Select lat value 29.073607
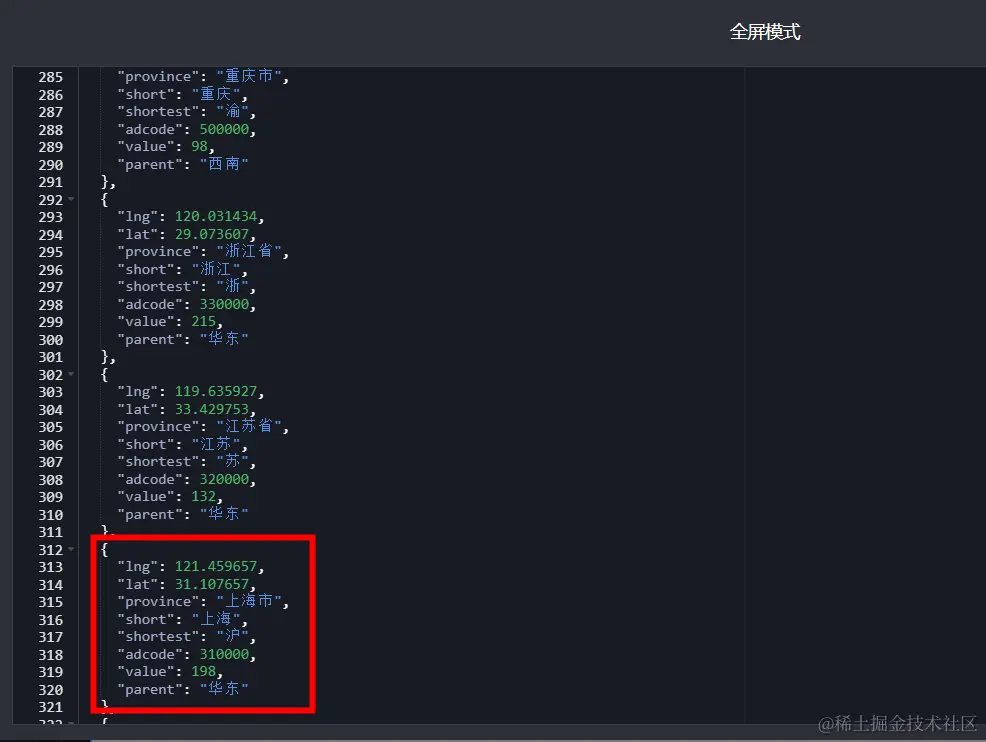Screen dimensions: 986x742 [212, 234]
